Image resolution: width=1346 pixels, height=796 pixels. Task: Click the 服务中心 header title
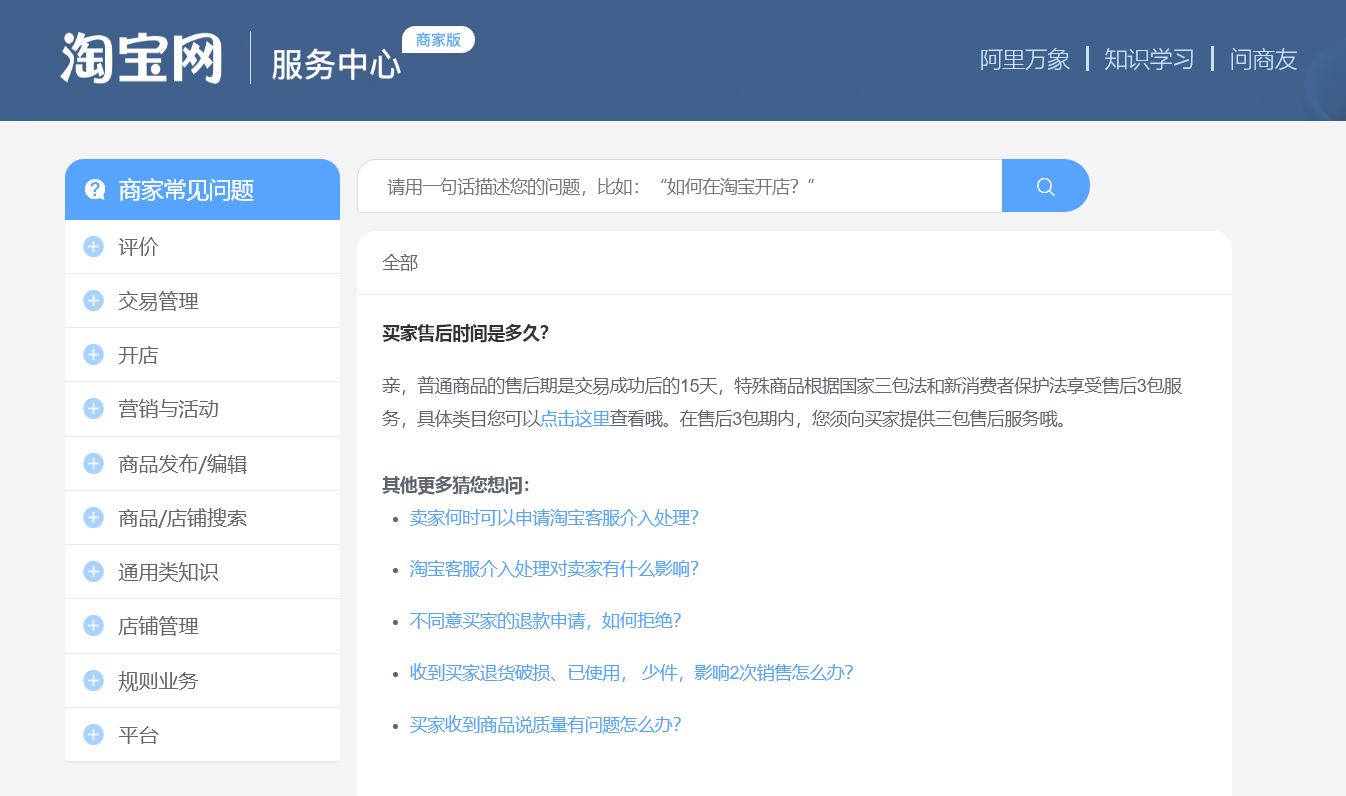(336, 65)
